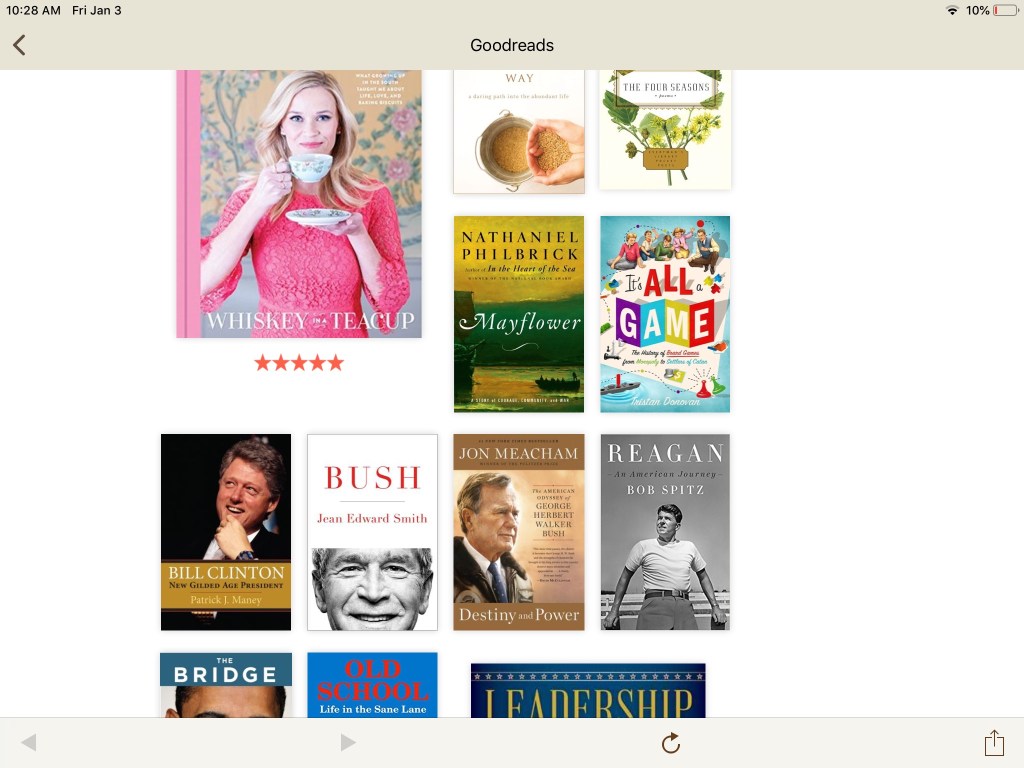Screen dimensions: 1024x768
Task: Check the battery indicator in status bar
Action: coord(1005,10)
